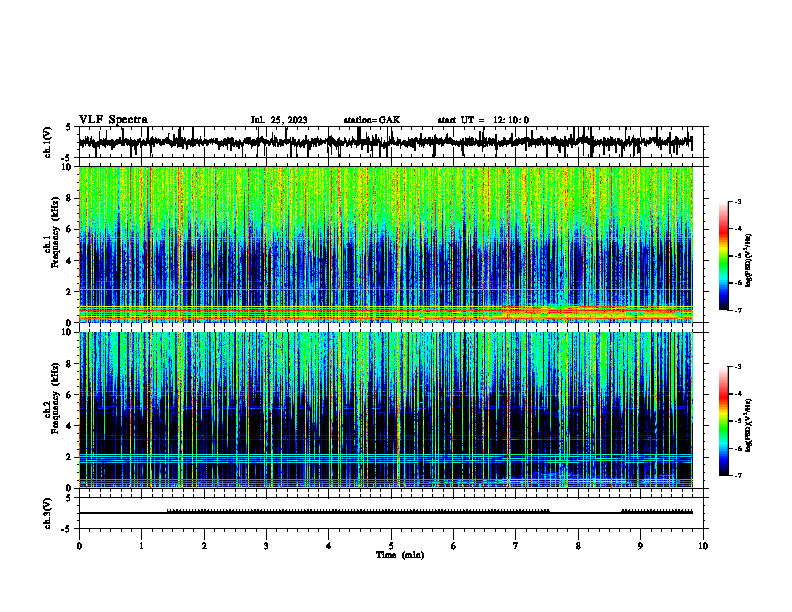Click the "ch.3(V)" axis label
Viewport: 792px width, 612px height.
point(48,514)
